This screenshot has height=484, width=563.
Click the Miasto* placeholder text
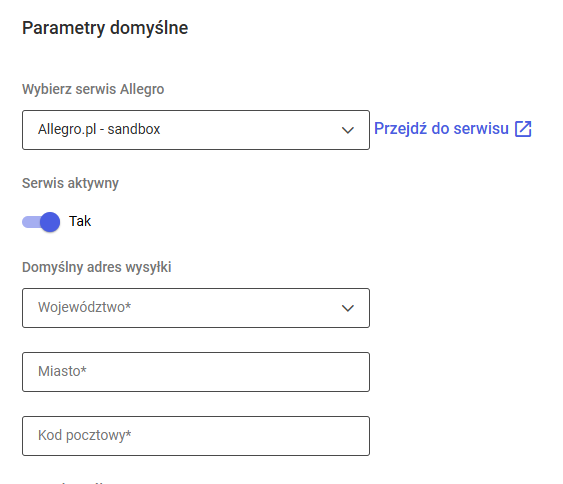click(62, 371)
